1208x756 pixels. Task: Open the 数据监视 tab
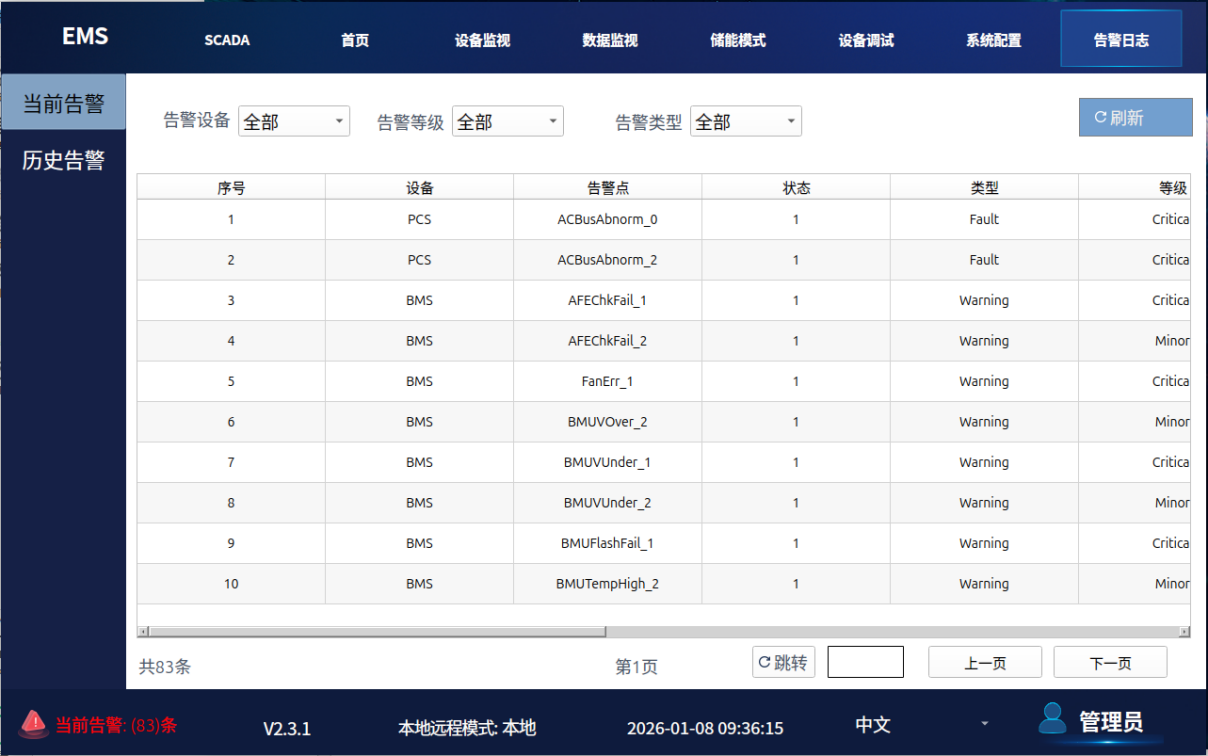pyautogui.click(x=610, y=40)
